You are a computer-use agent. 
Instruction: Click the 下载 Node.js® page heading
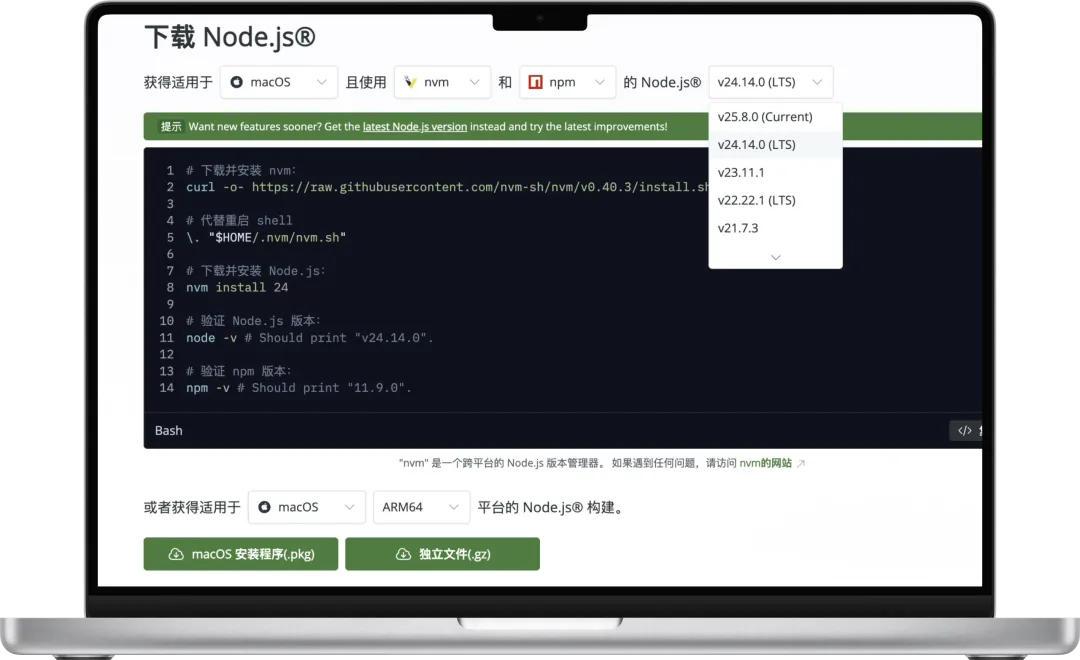[230, 37]
